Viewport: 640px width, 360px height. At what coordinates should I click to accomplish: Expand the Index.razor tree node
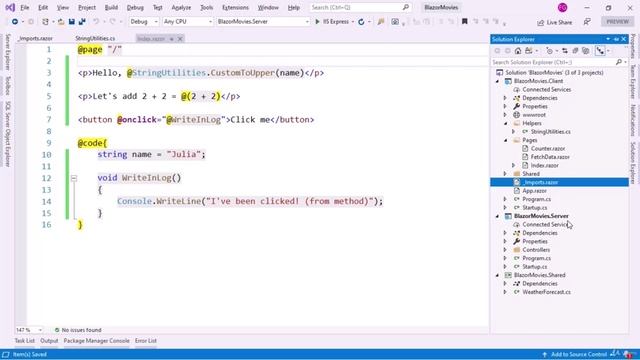pos(514,165)
